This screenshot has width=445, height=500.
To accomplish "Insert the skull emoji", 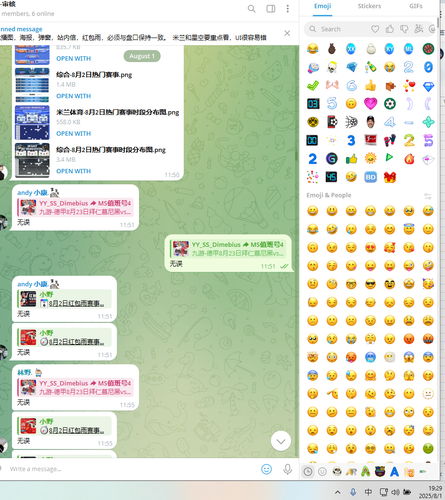I will coord(332,67).
